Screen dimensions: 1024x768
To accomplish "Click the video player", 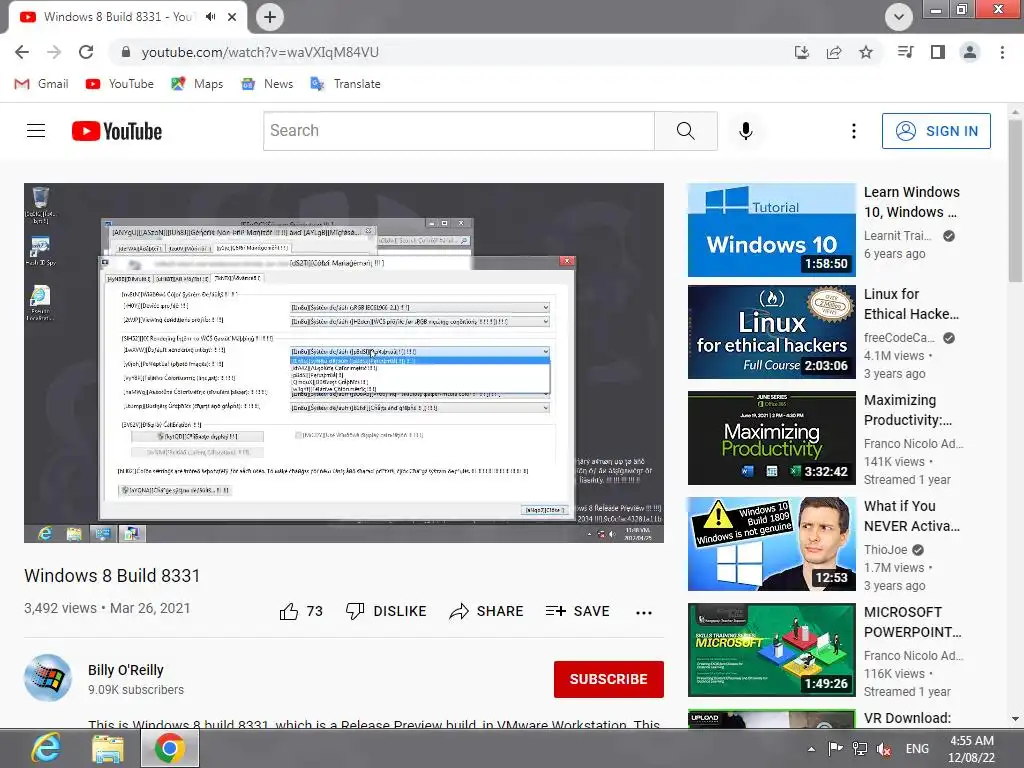I will click(x=344, y=362).
